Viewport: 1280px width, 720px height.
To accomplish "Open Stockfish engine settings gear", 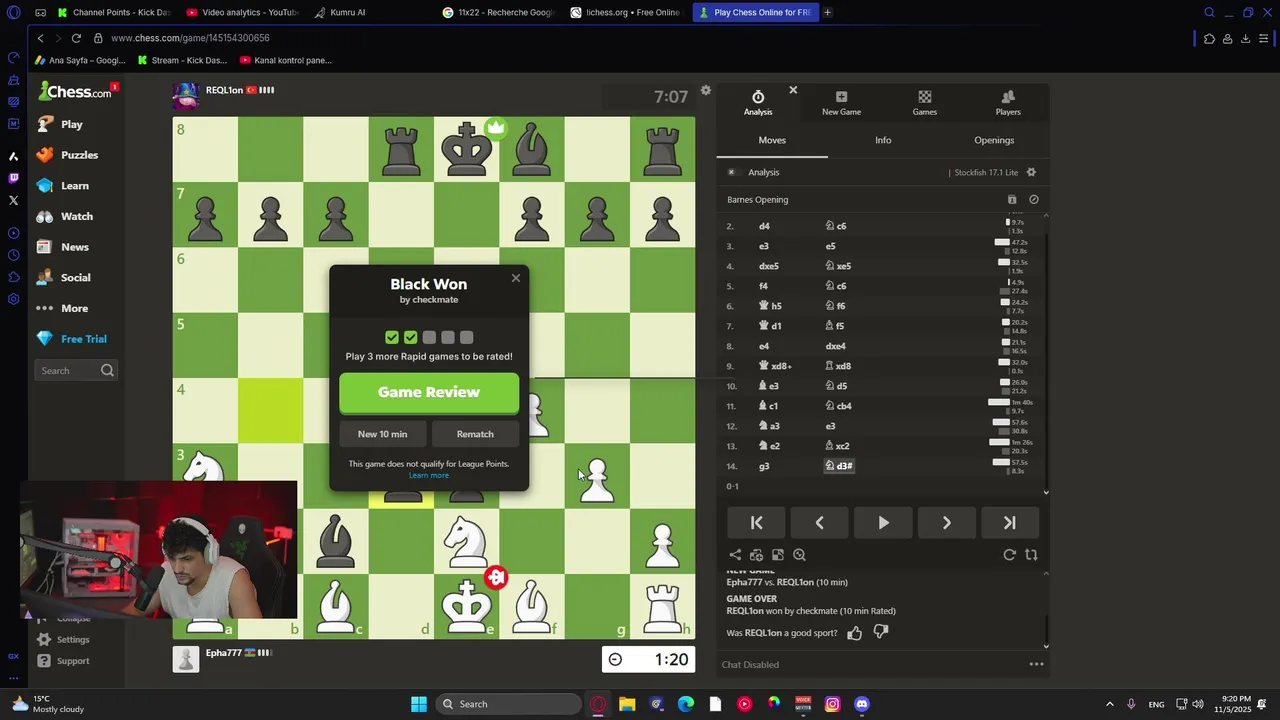I will tap(1031, 172).
